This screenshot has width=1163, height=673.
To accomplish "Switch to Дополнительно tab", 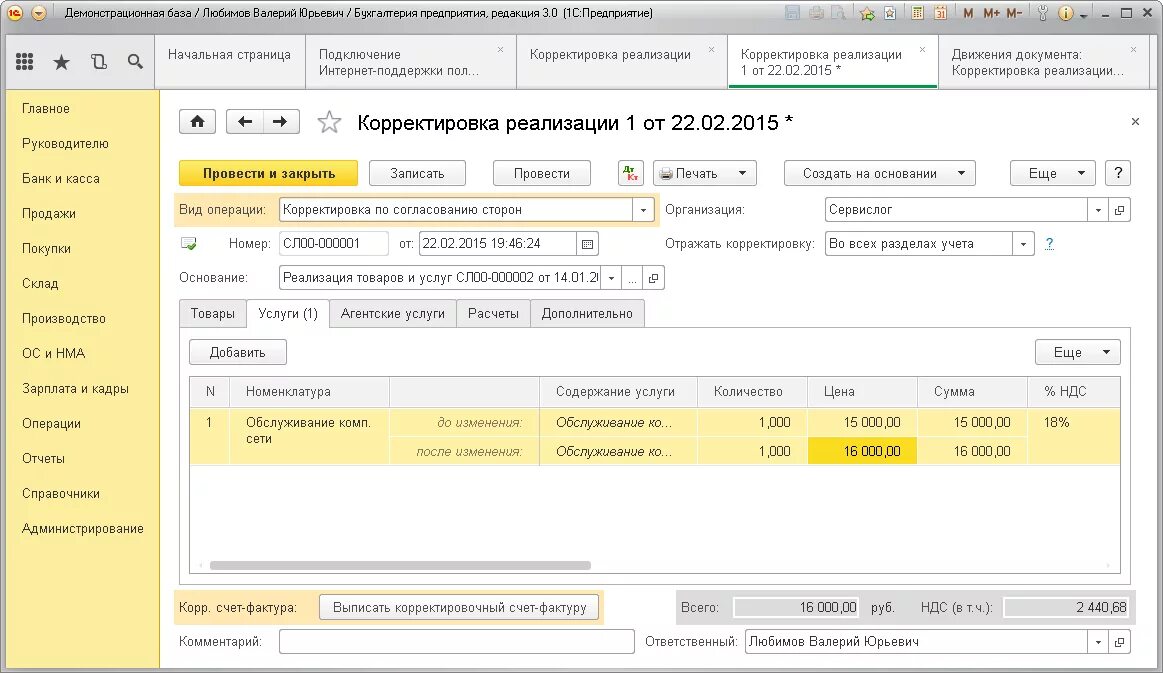I will pyautogui.click(x=587, y=313).
